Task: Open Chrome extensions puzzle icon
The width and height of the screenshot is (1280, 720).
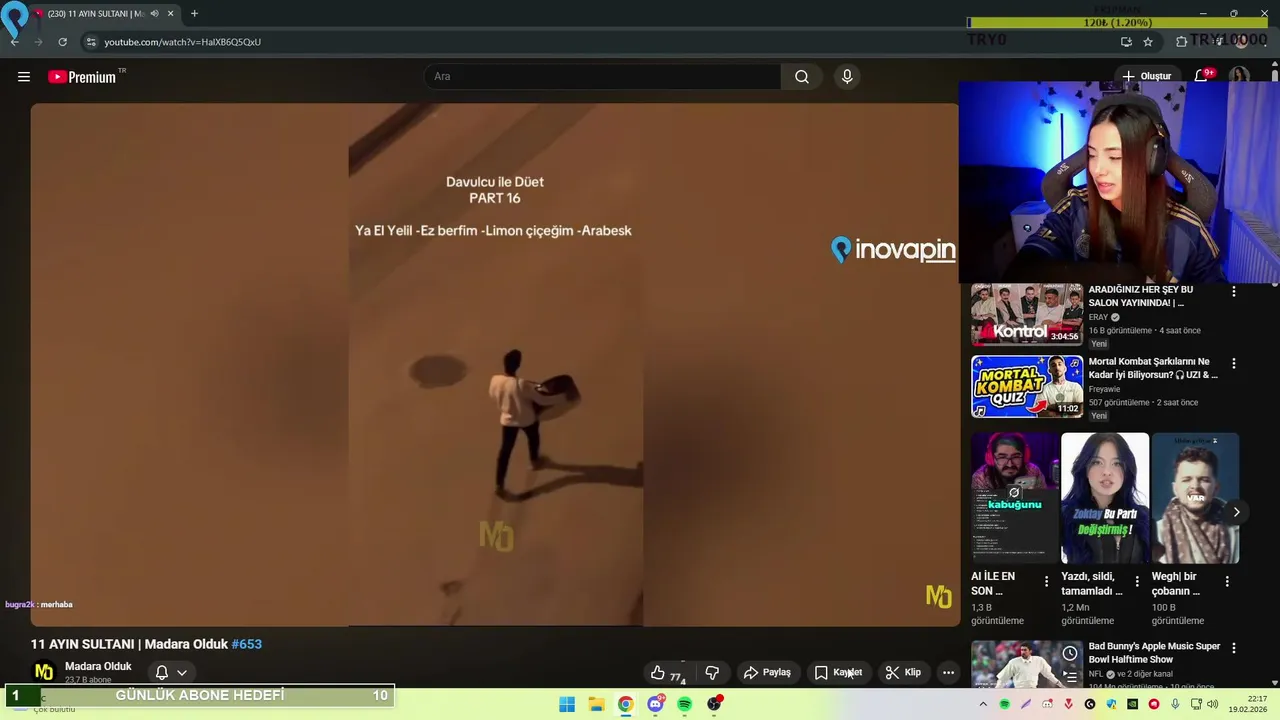Action: pyautogui.click(x=1181, y=42)
